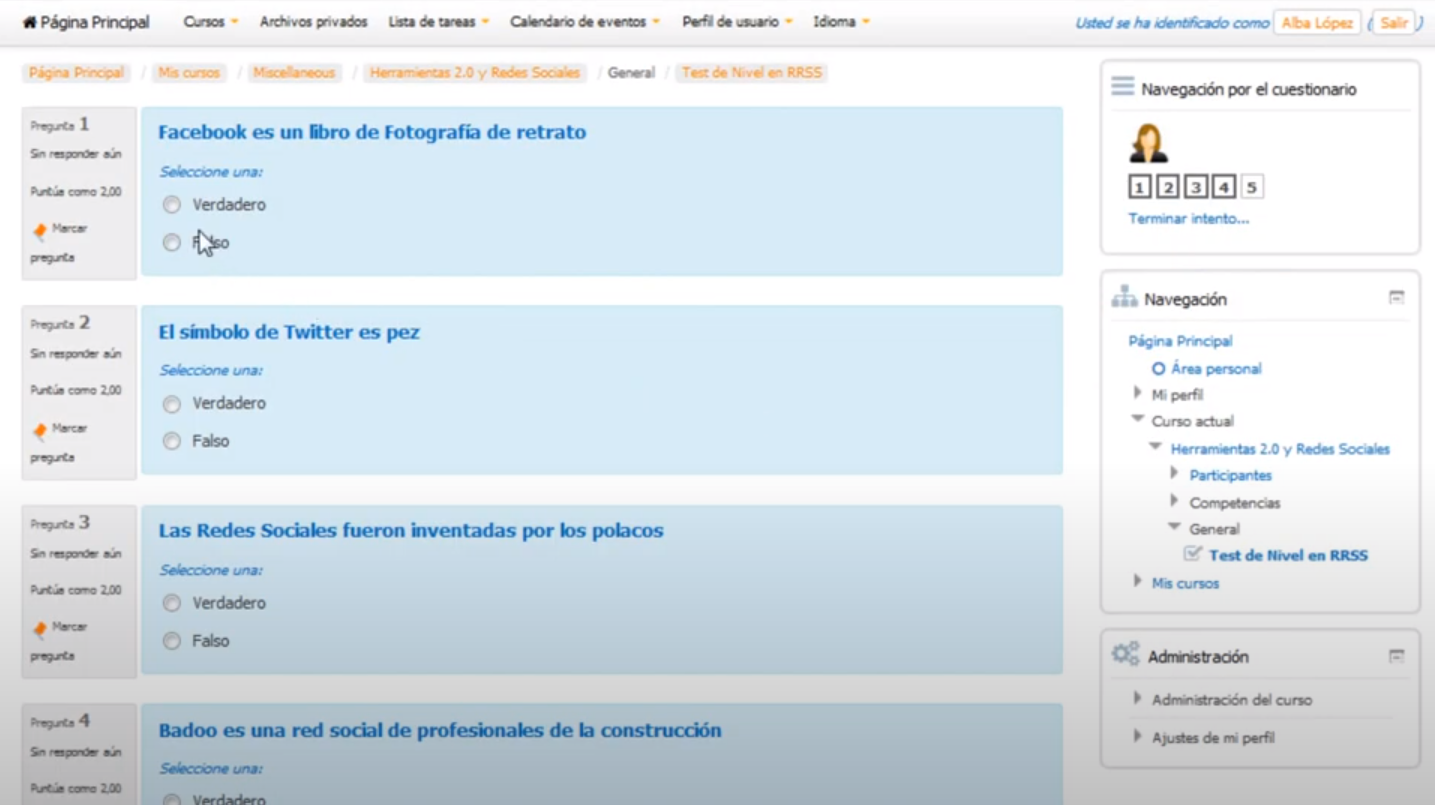Screen dimensions: 1435x805
Task: Open the Calendario de eventos dropdown
Action: (x=585, y=22)
